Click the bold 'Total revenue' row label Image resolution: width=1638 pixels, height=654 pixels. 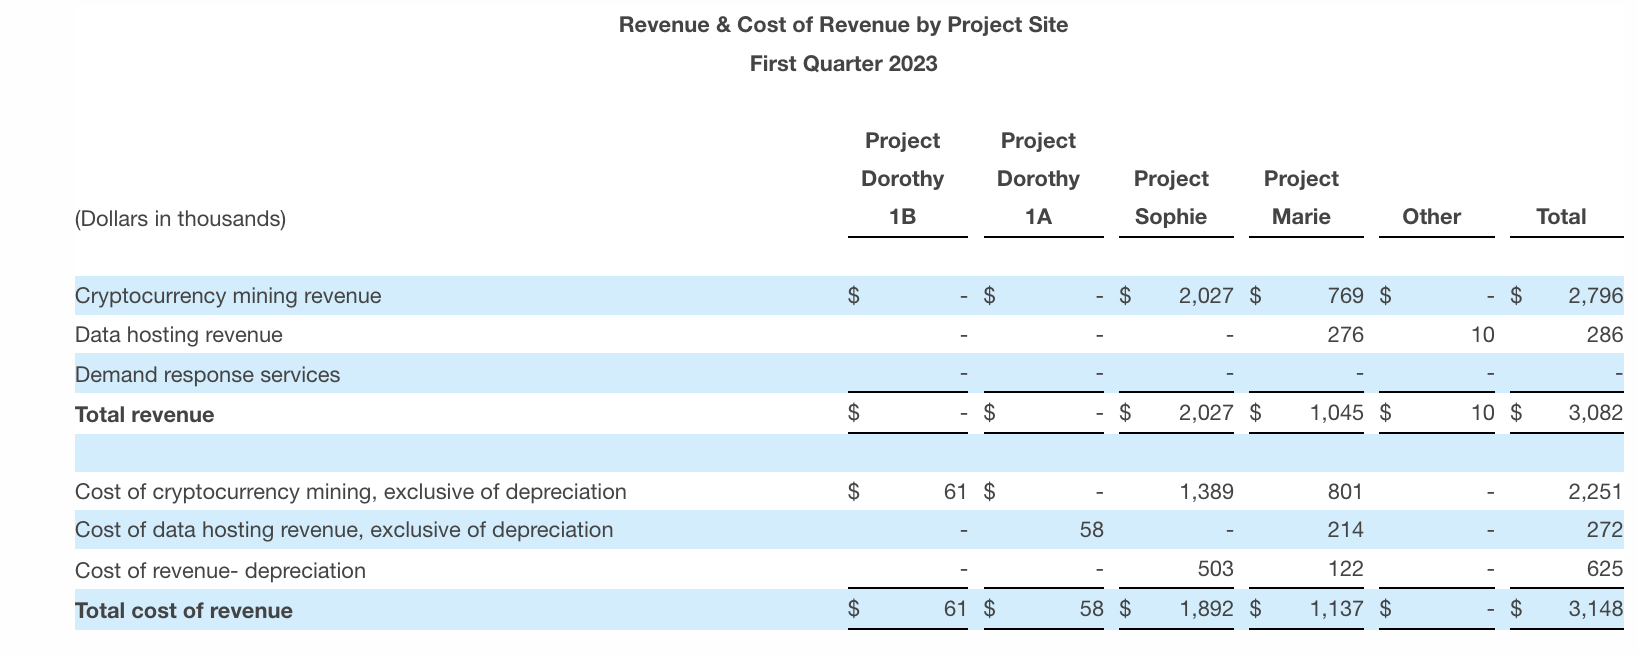(x=145, y=415)
